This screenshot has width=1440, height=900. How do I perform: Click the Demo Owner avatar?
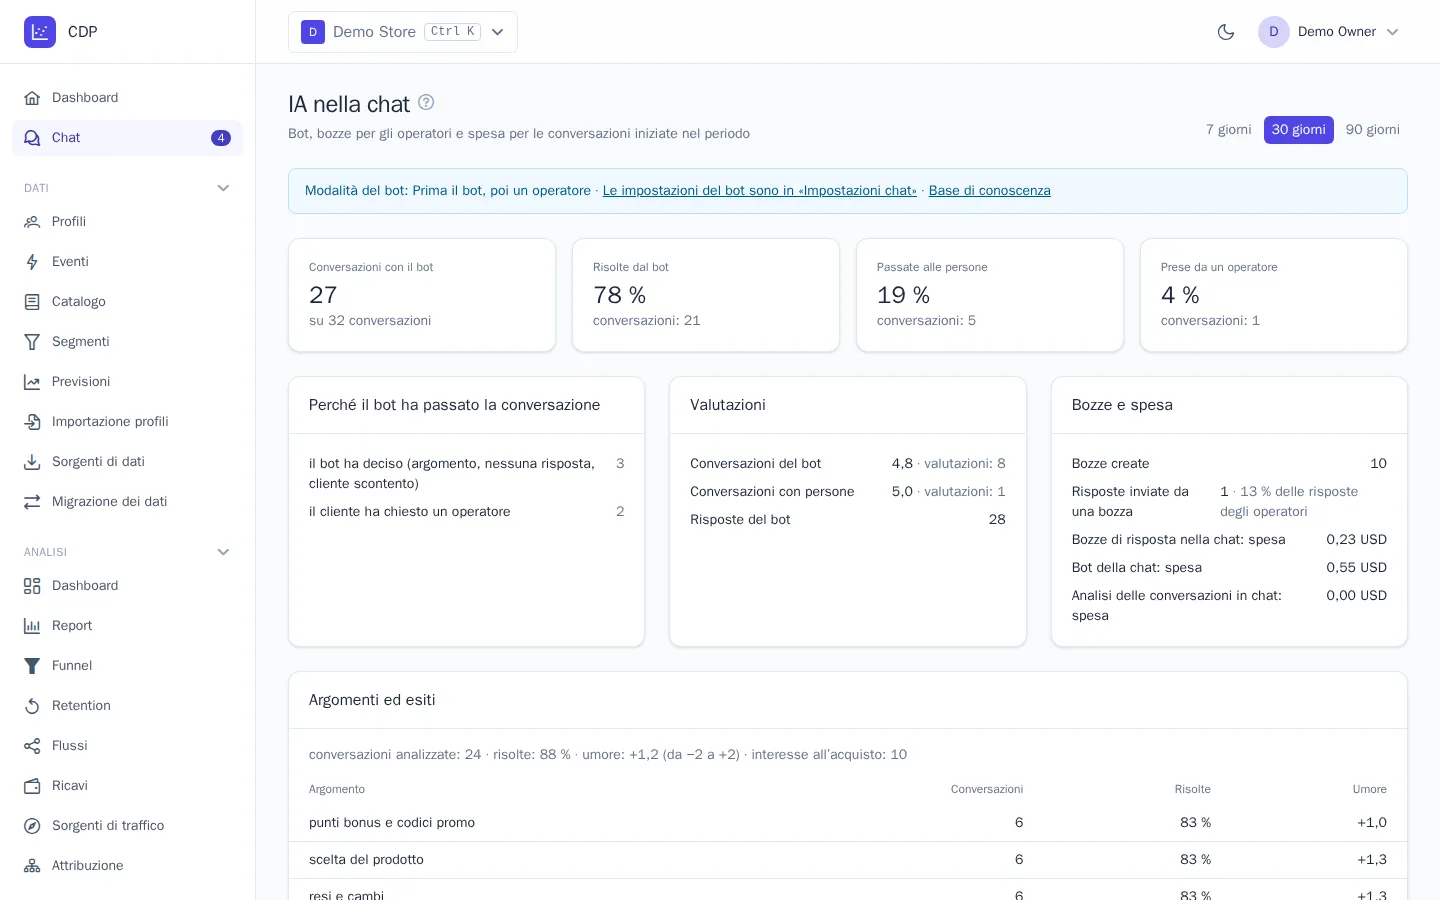[1274, 32]
